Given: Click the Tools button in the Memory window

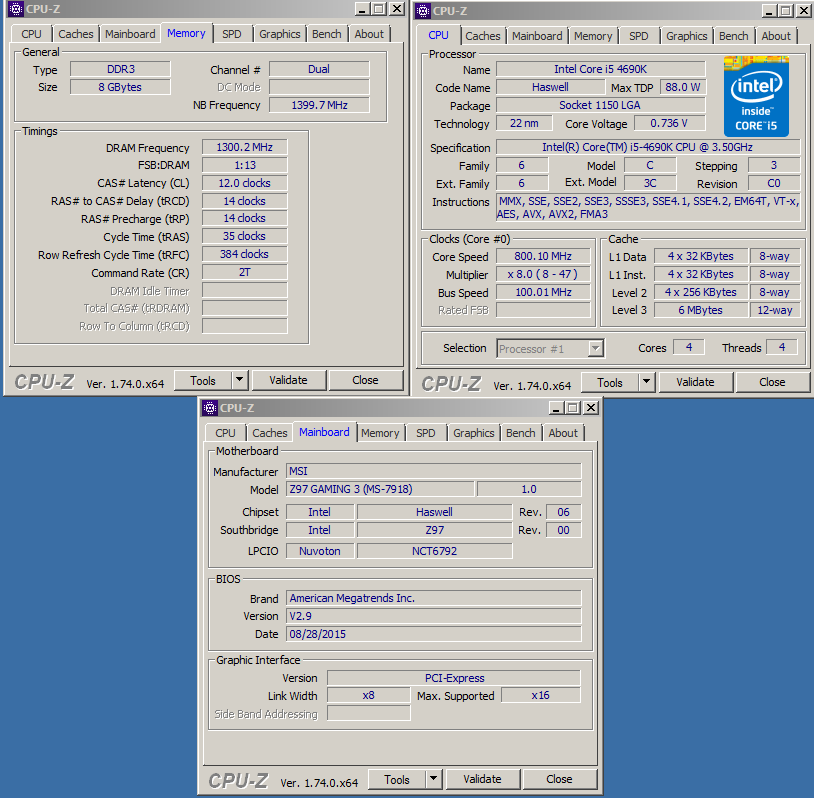Looking at the screenshot, I should [x=203, y=381].
